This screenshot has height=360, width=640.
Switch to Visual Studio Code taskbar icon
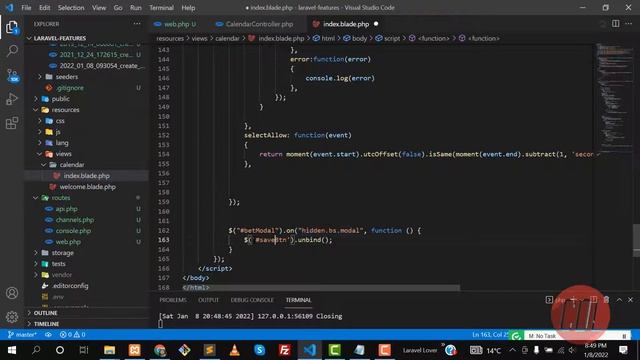point(309,350)
